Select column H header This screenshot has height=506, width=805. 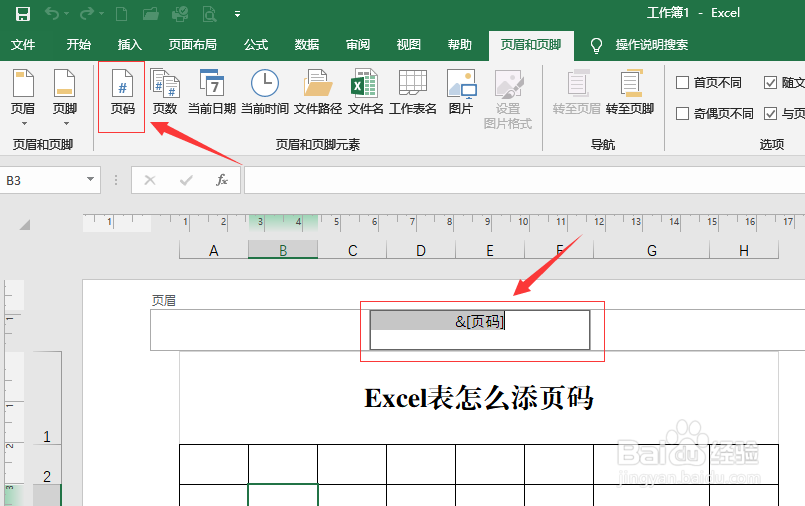coord(744,250)
